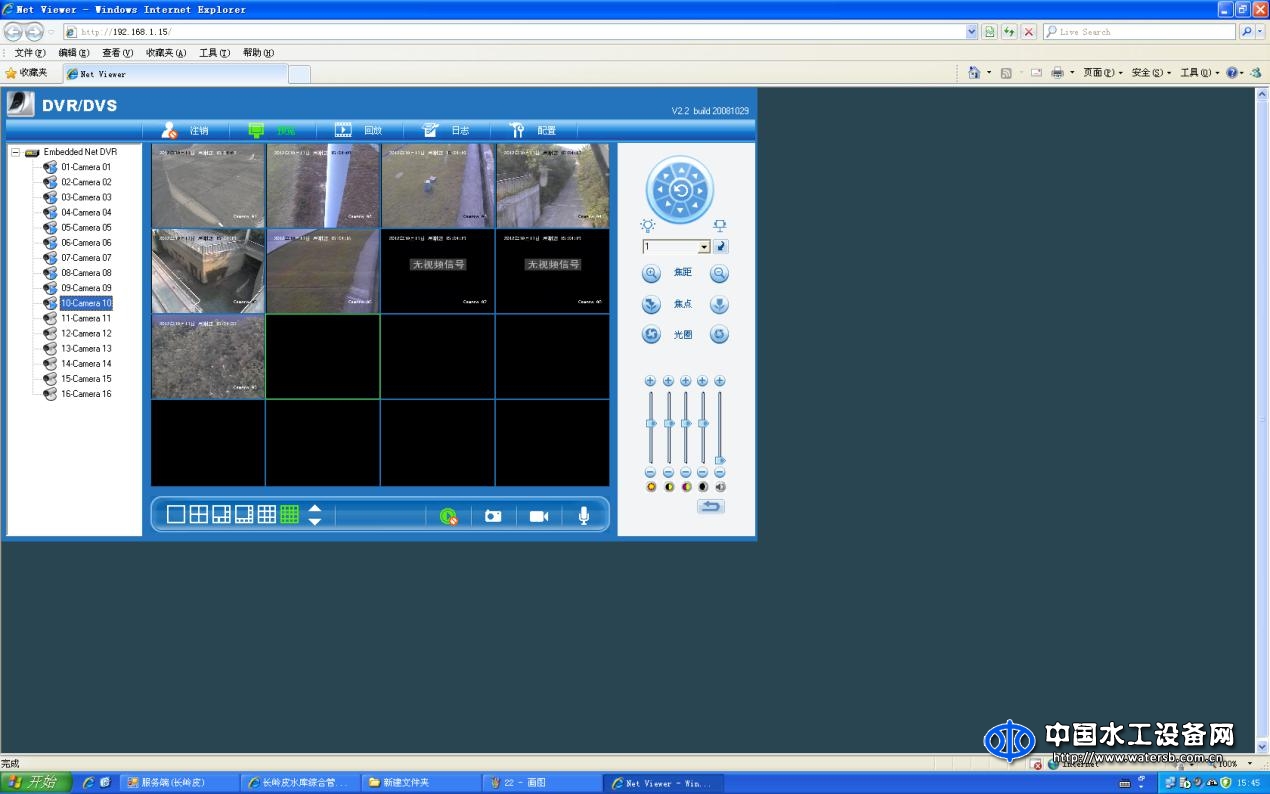This screenshot has height=794, width=1270.
Task: Collapse the Embedded Net DVR tree
Action: [x=15, y=153]
